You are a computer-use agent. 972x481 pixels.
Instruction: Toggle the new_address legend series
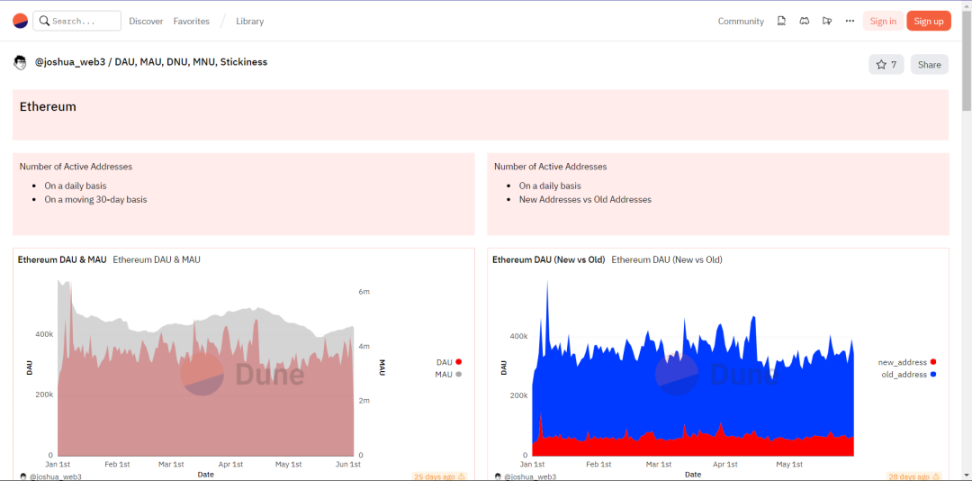(x=907, y=362)
